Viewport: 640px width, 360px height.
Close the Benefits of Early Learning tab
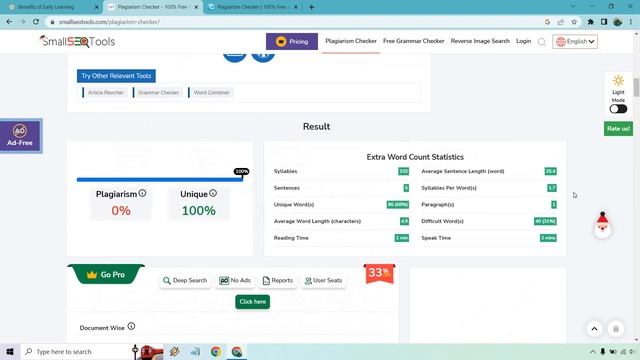pos(96,7)
